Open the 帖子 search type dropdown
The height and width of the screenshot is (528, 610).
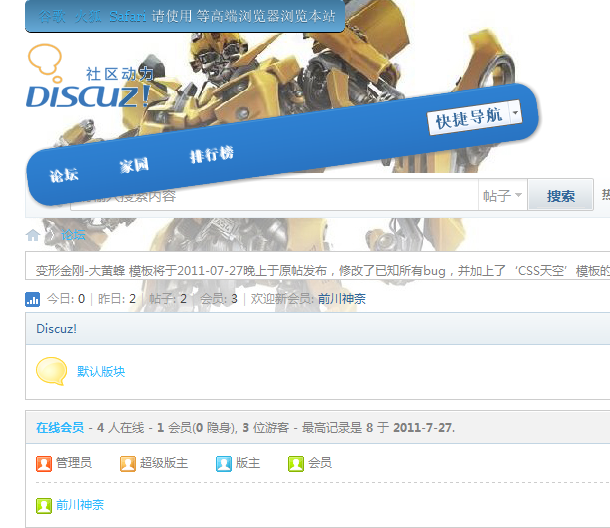point(502,195)
